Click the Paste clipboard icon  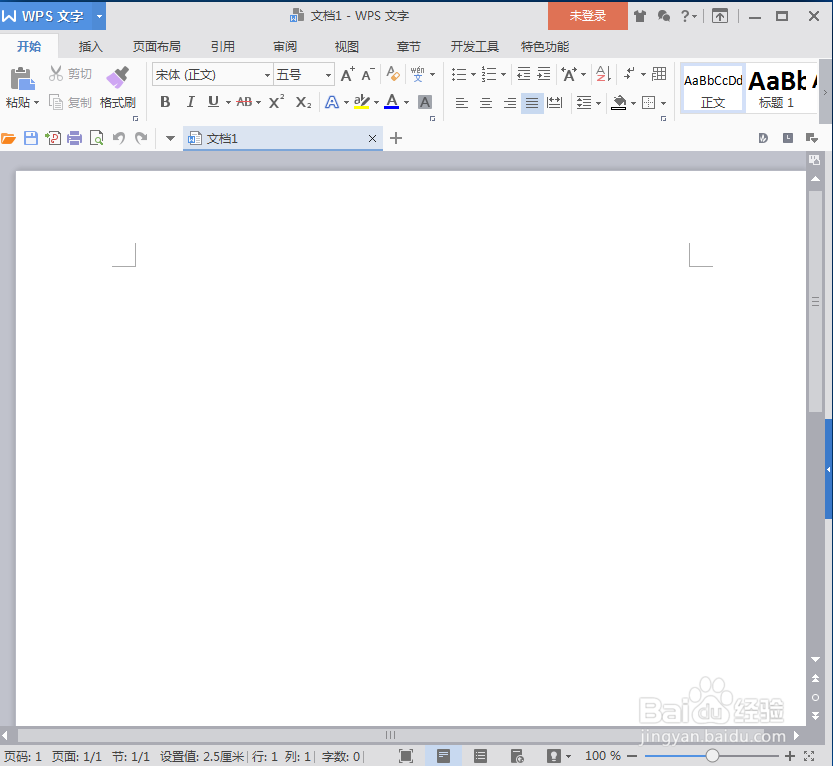tap(22, 79)
